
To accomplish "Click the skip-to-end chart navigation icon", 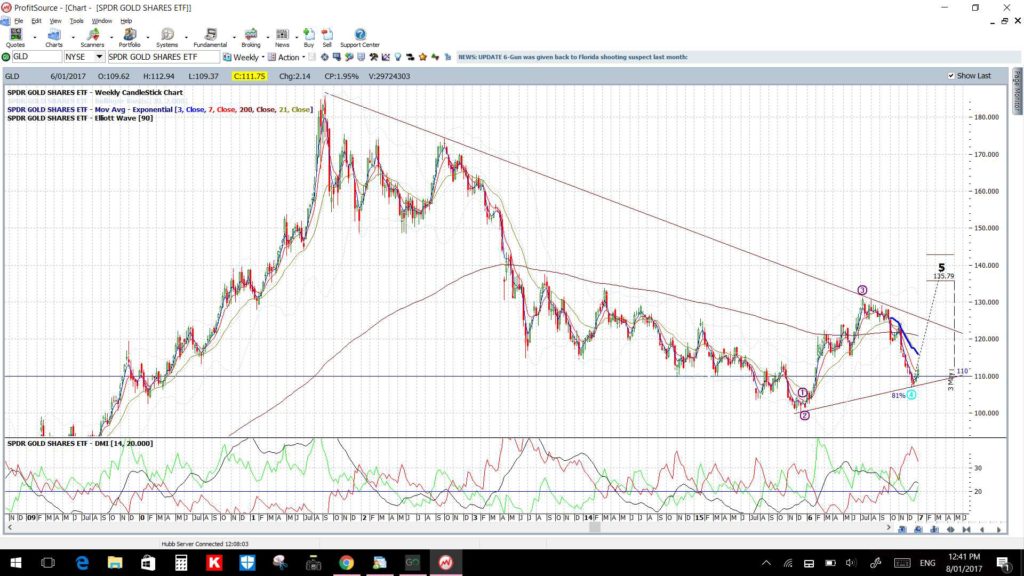I will (x=967, y=530).
